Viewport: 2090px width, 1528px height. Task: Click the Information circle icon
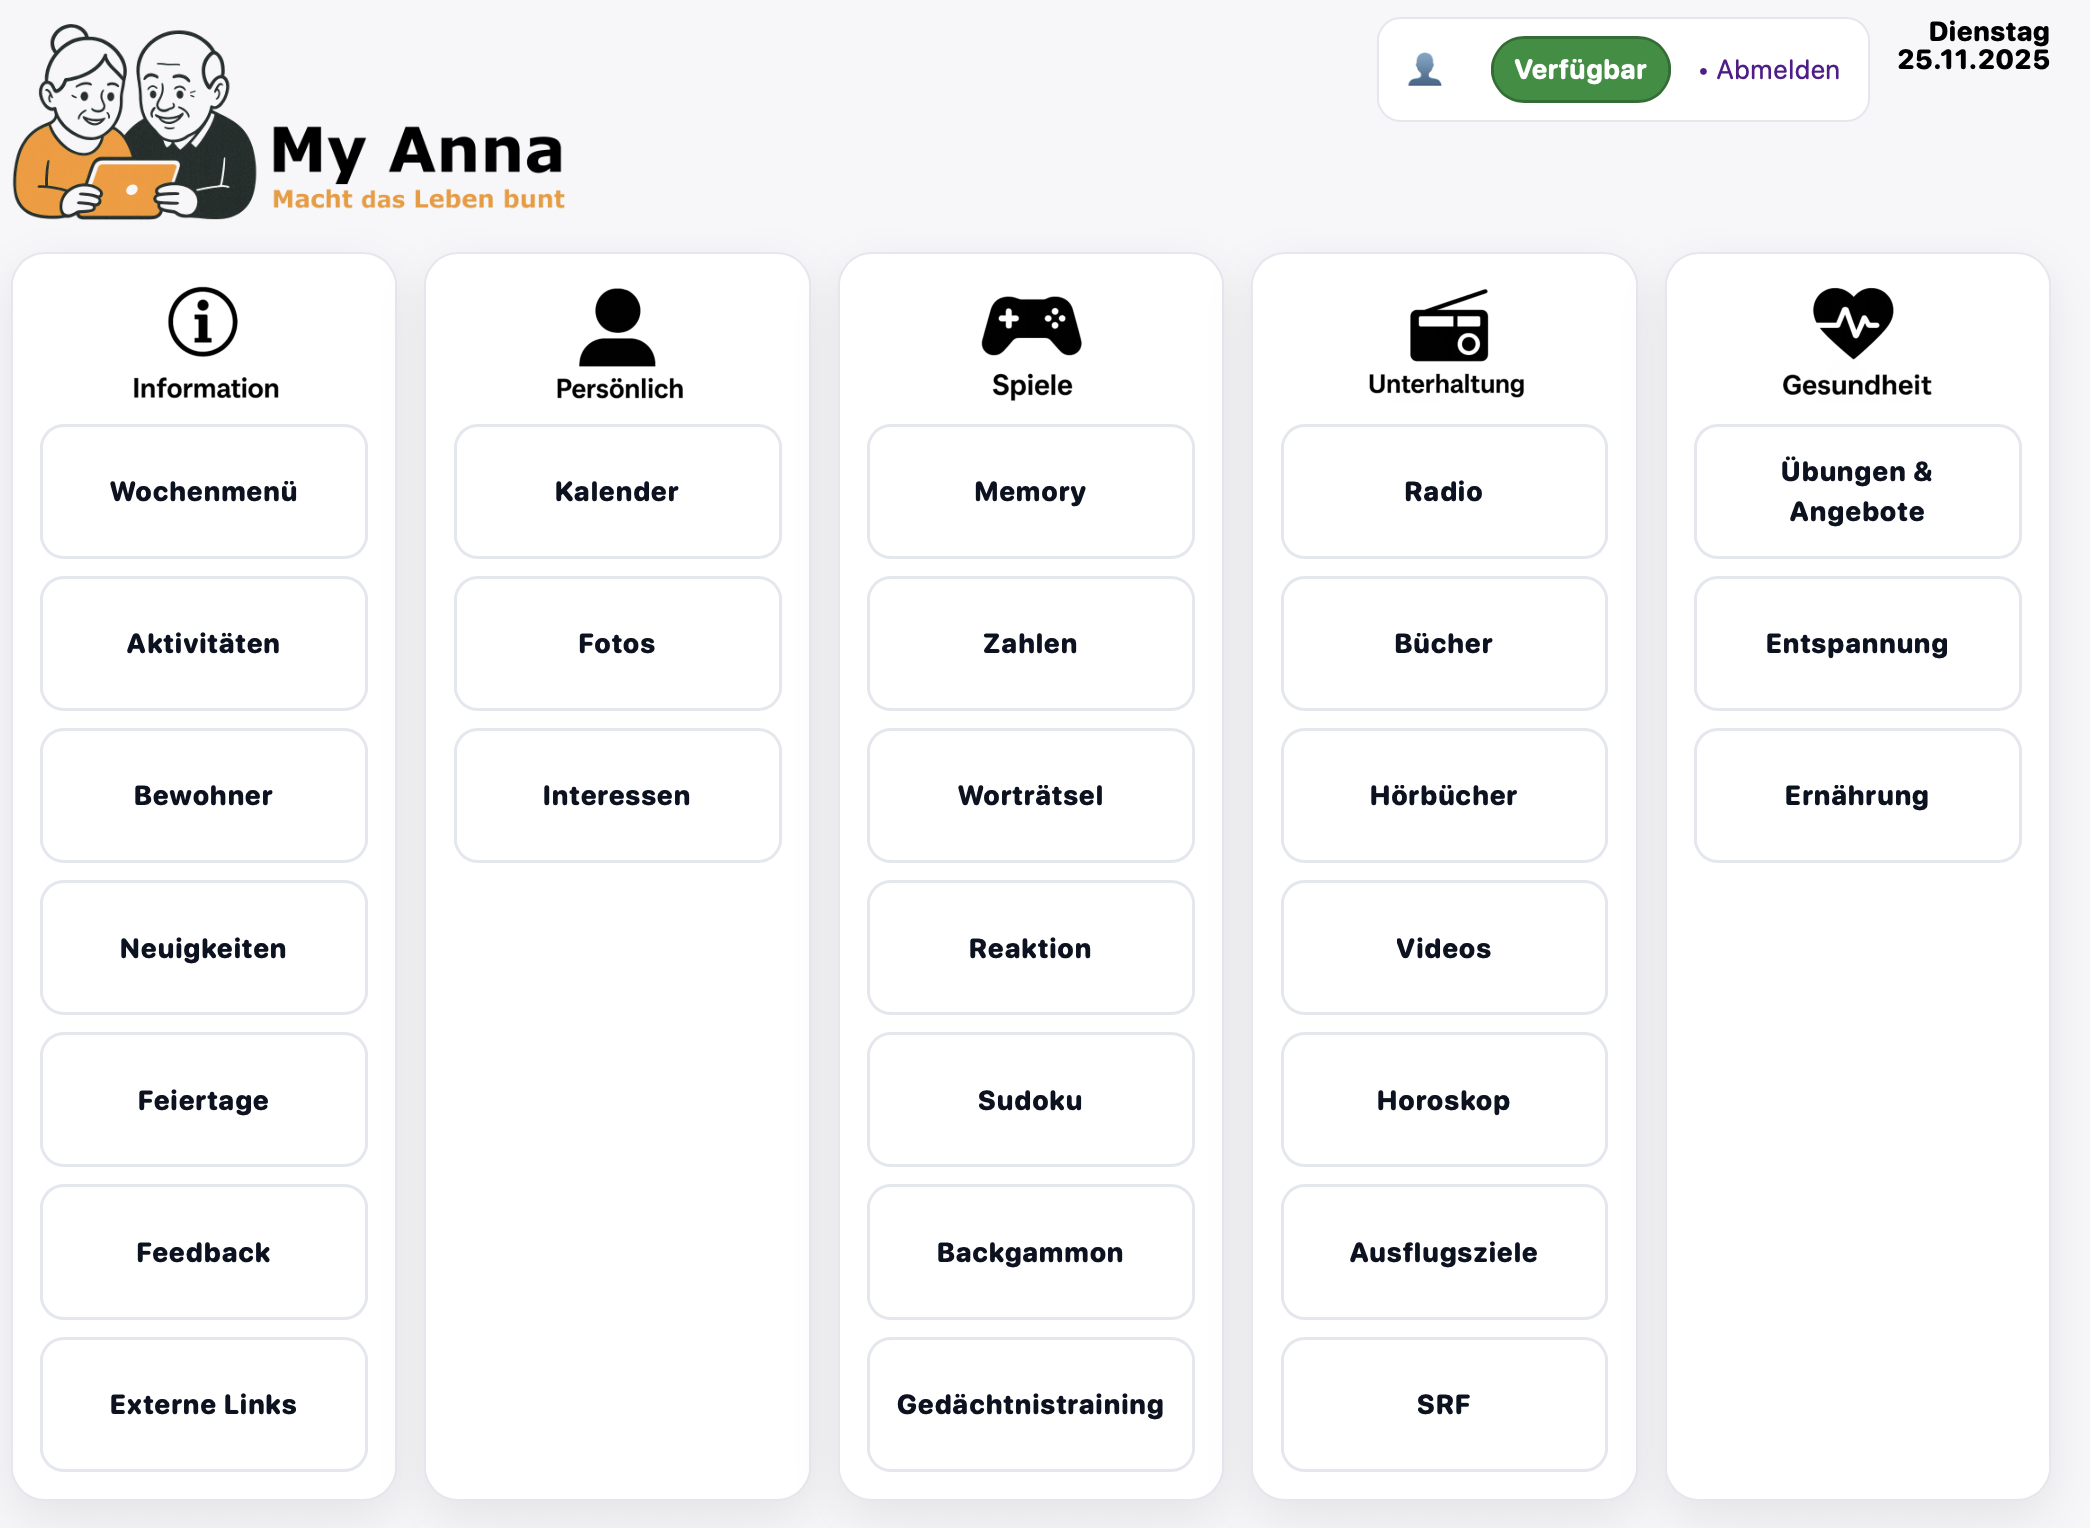203,322
